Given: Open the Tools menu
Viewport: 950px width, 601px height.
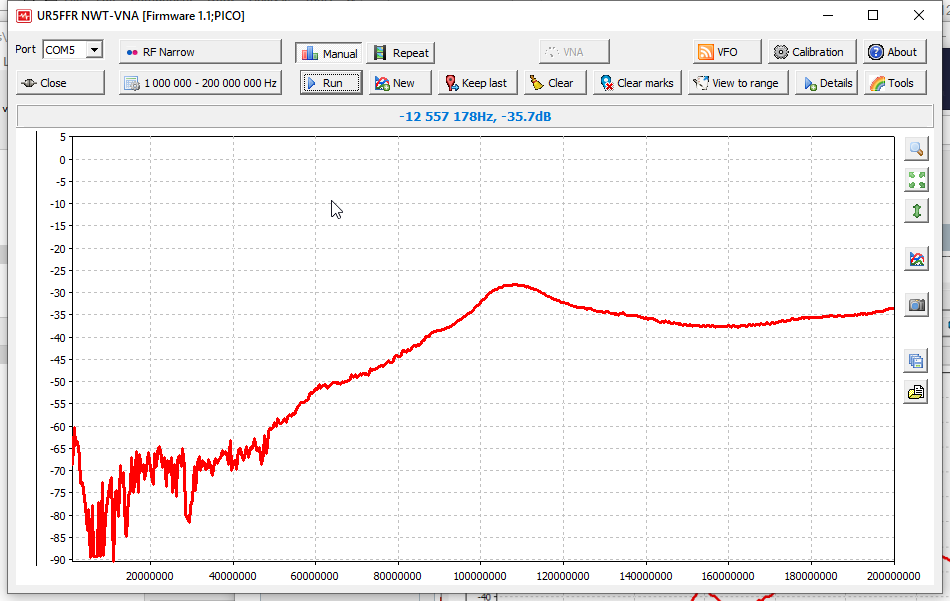Looking at the screenshot, I should (890, 83).
